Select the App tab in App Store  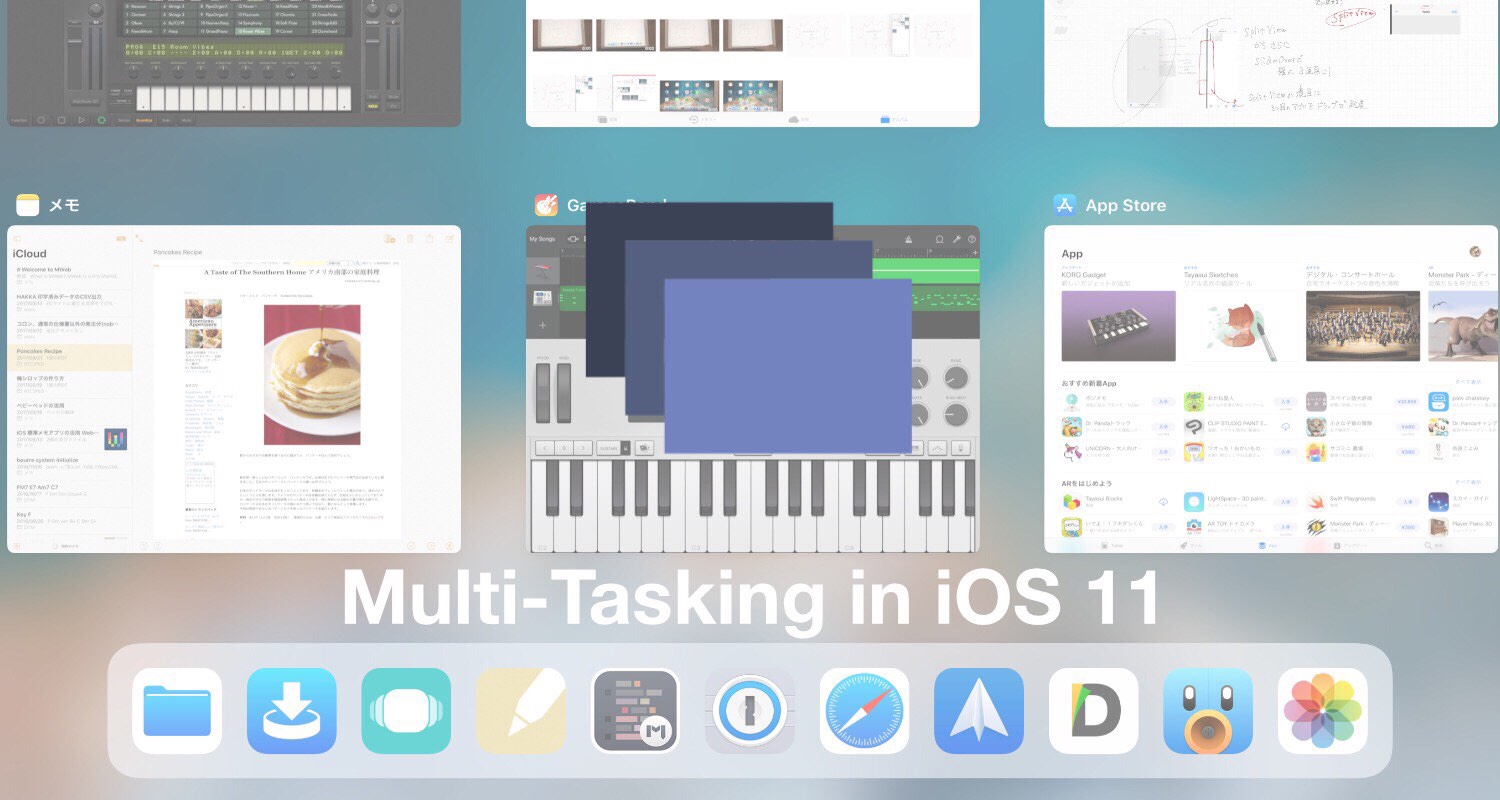pyautogui.click(x=1267, y=546)
